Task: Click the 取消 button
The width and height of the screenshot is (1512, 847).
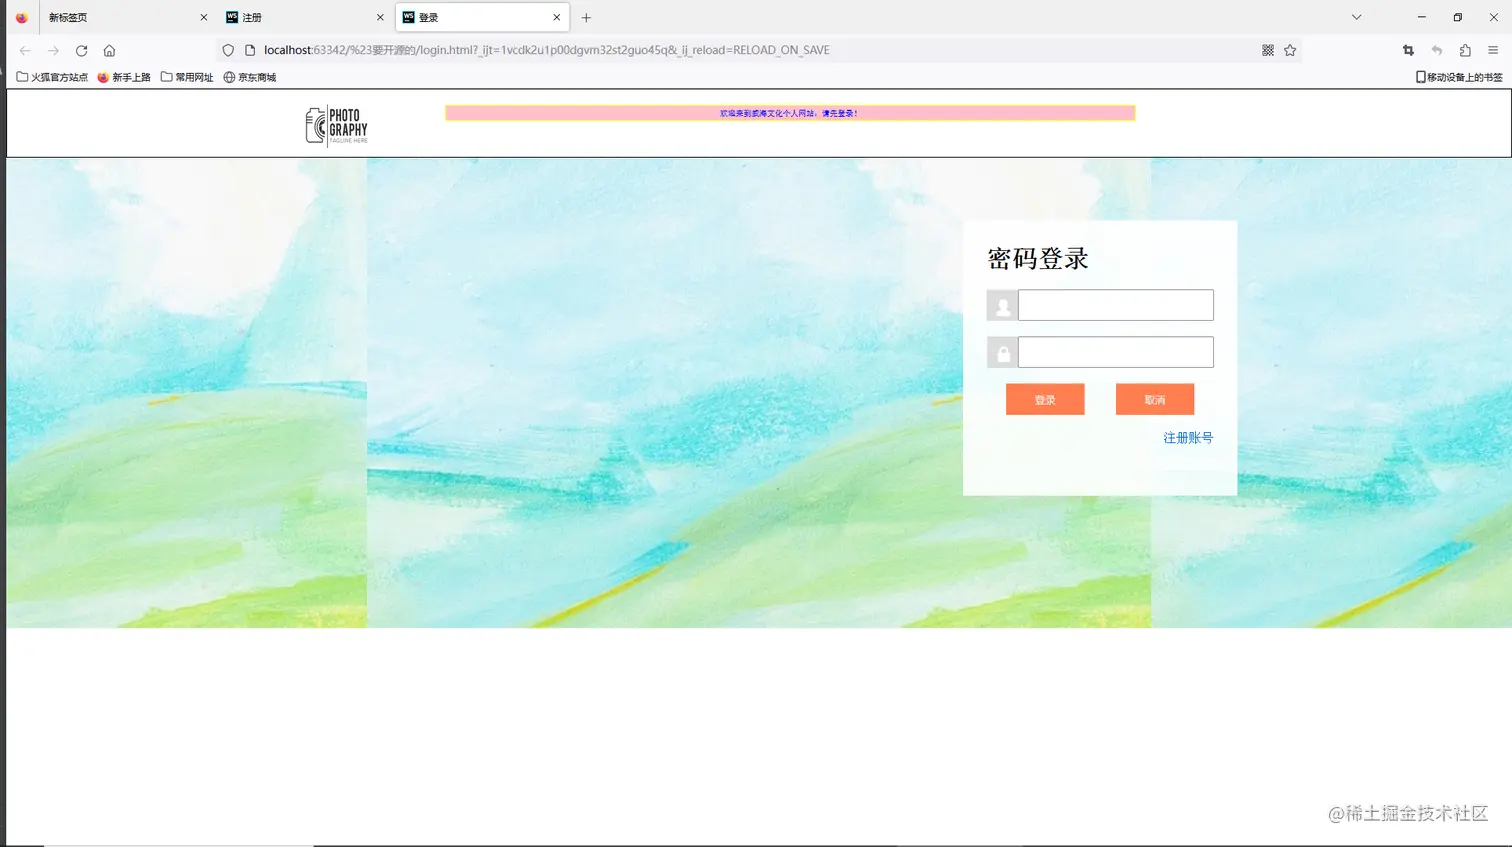Action: pos(1155,399)
